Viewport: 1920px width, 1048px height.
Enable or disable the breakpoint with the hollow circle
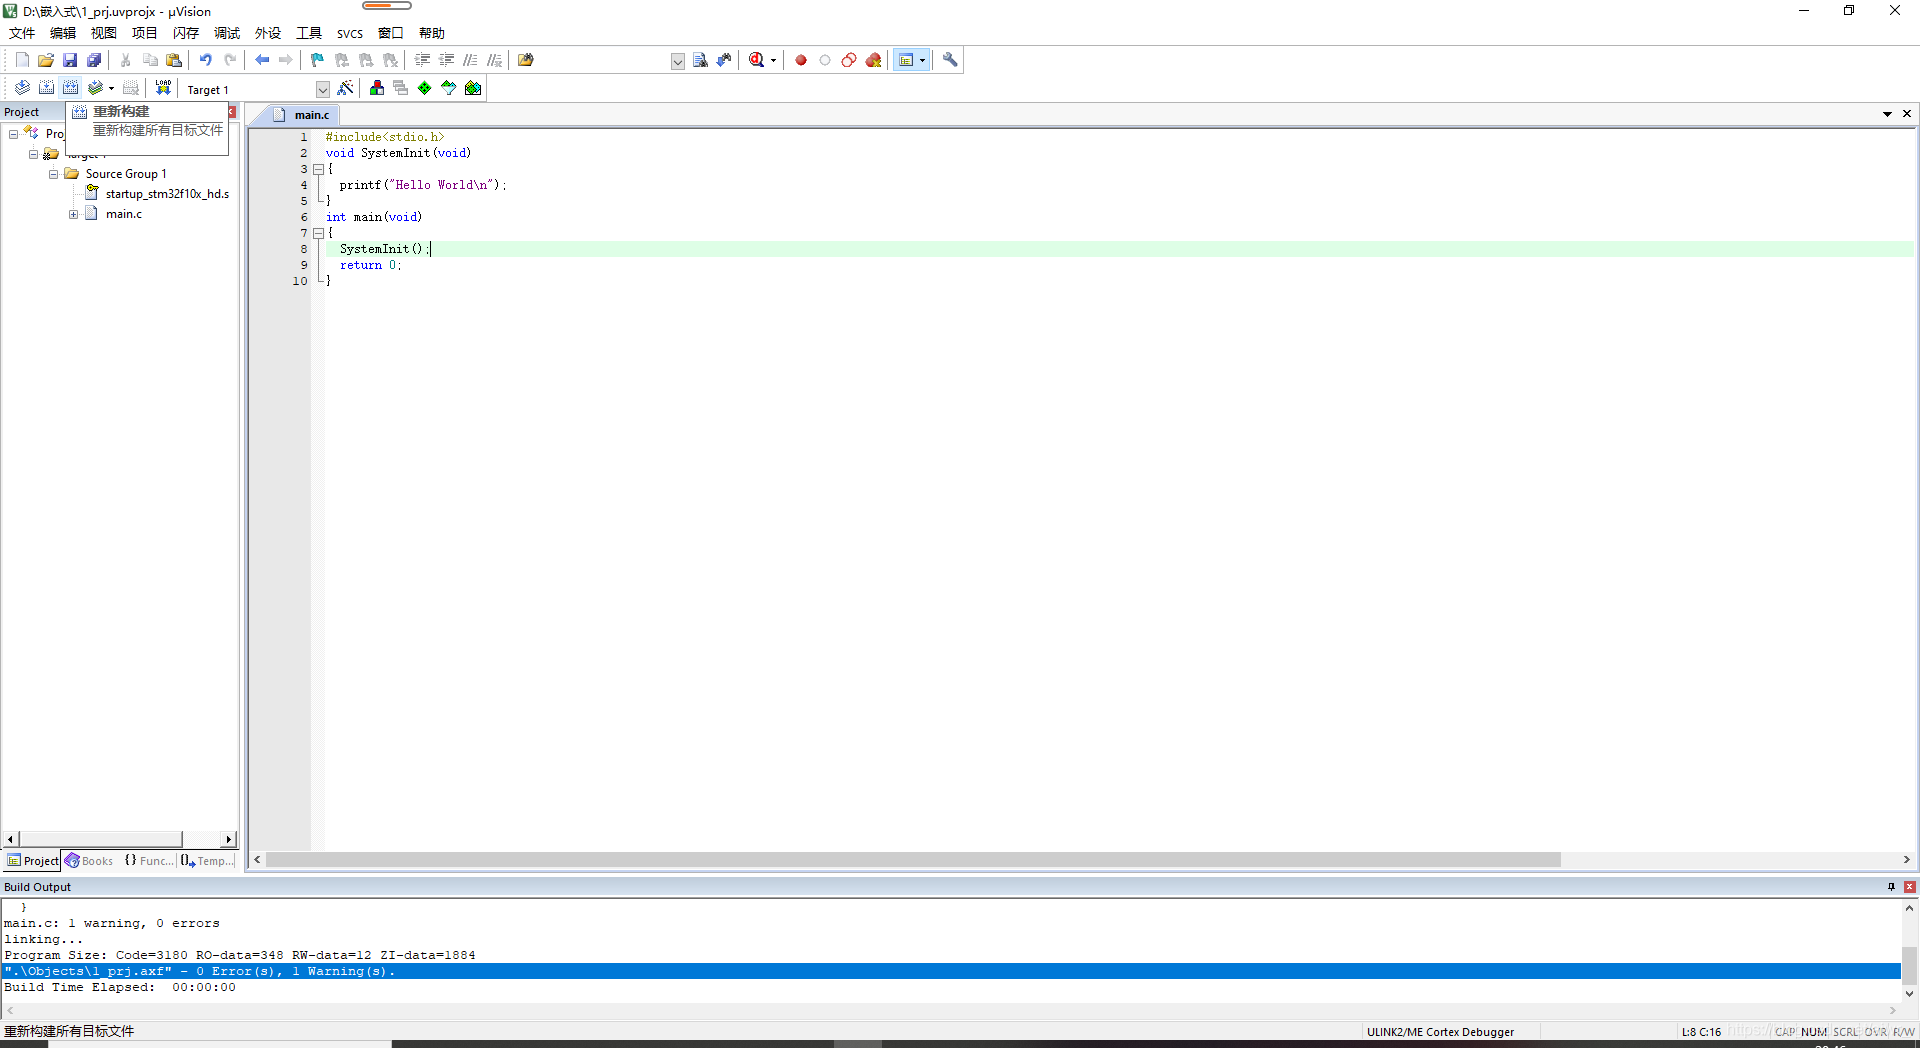click(825, 60)
